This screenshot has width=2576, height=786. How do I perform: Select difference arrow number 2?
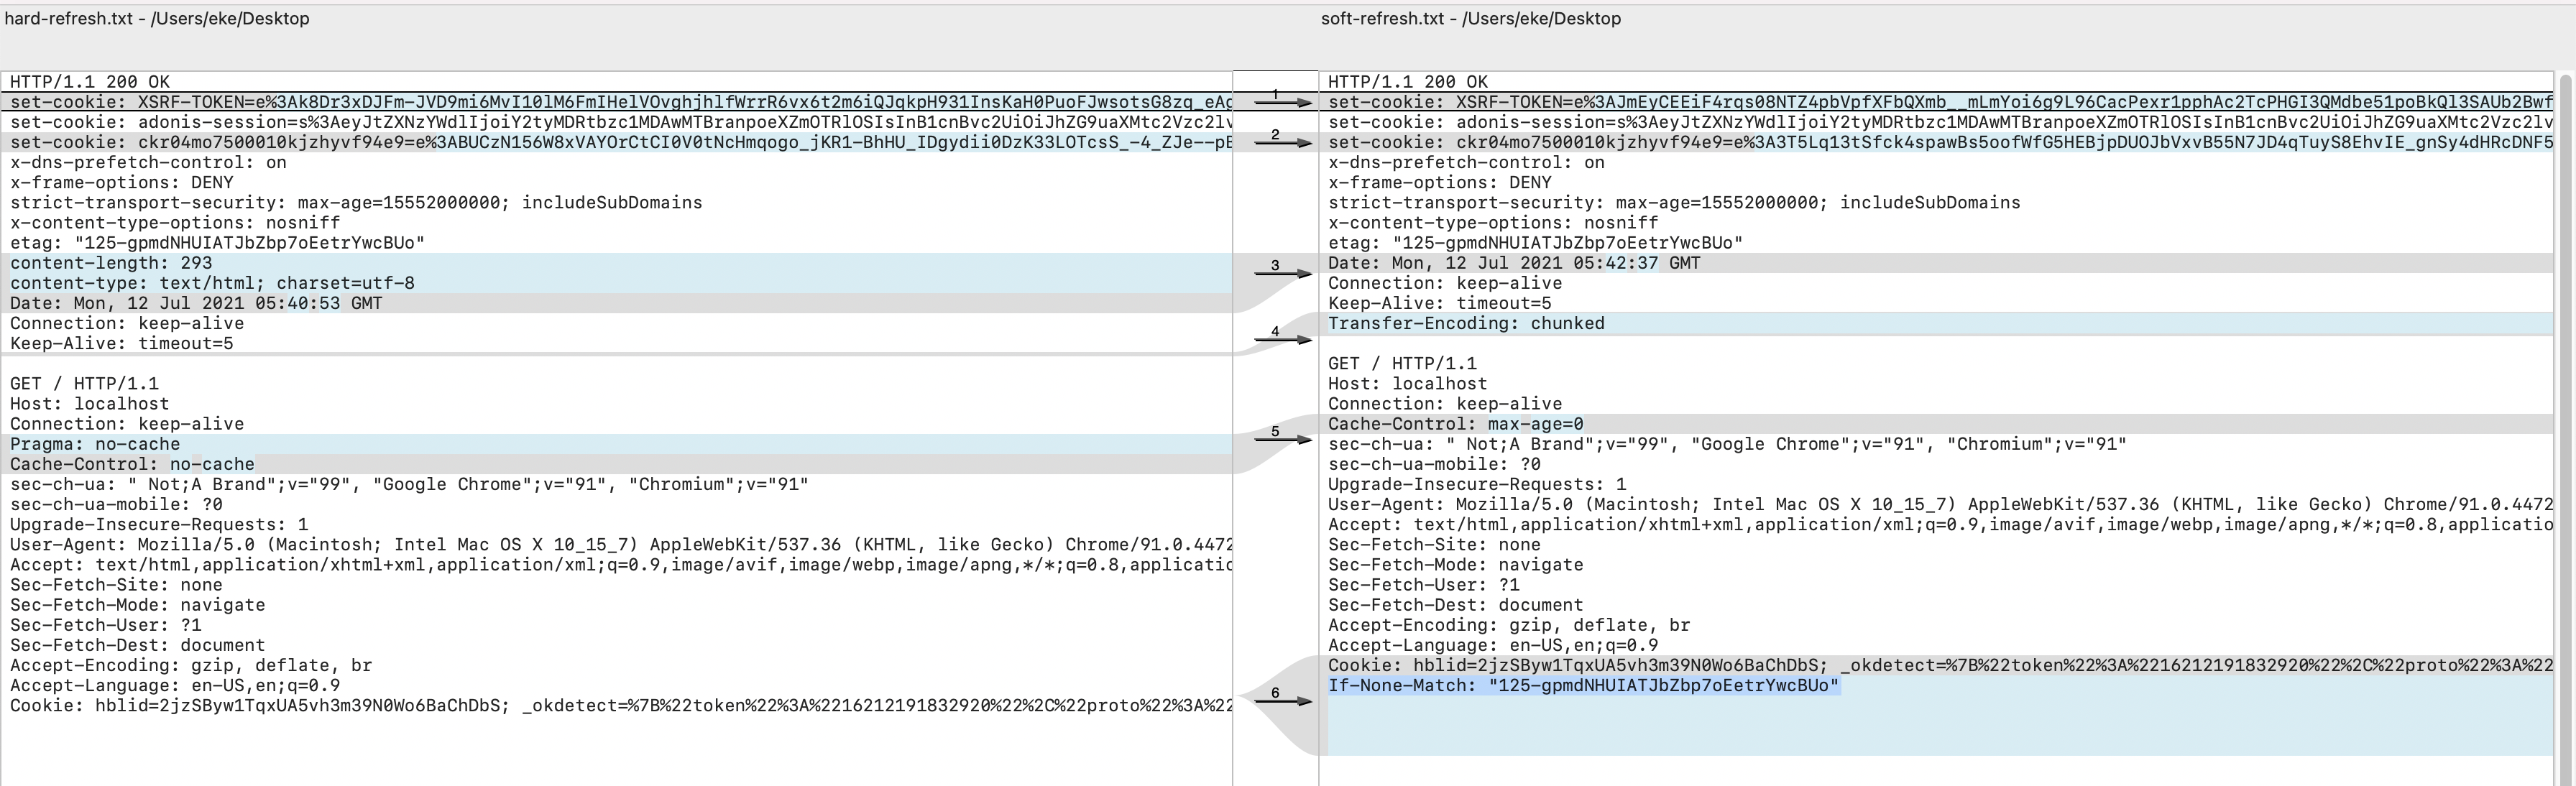(1283, 141)
